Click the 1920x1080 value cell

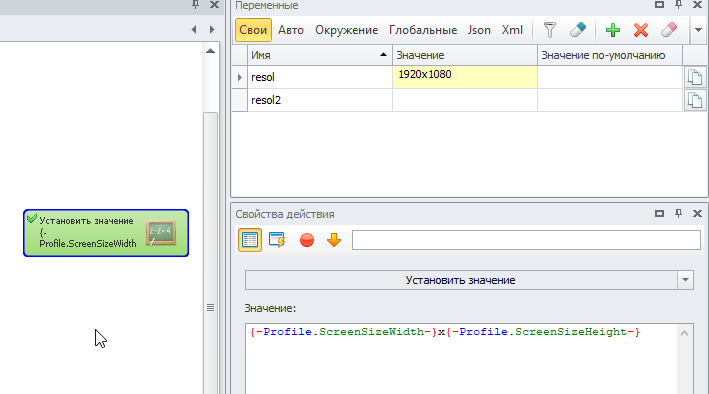point(465,77)
